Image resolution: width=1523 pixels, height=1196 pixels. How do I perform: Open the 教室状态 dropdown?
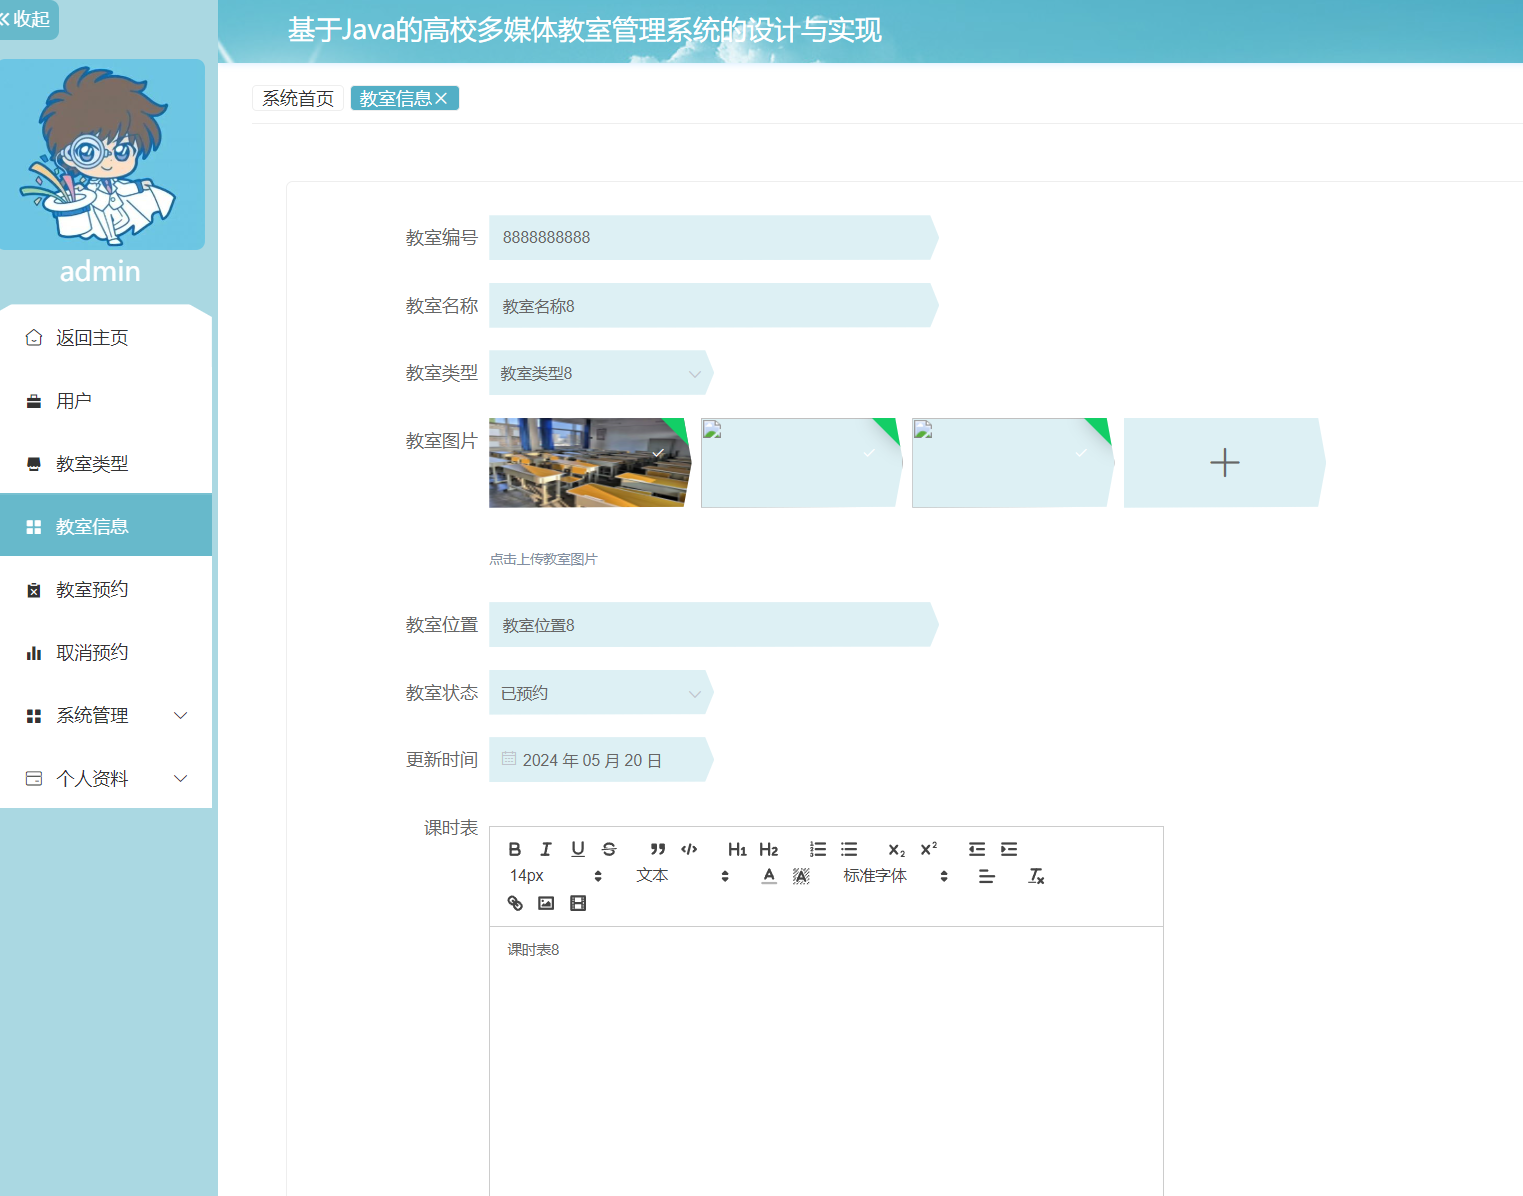[x=600, y=693]
